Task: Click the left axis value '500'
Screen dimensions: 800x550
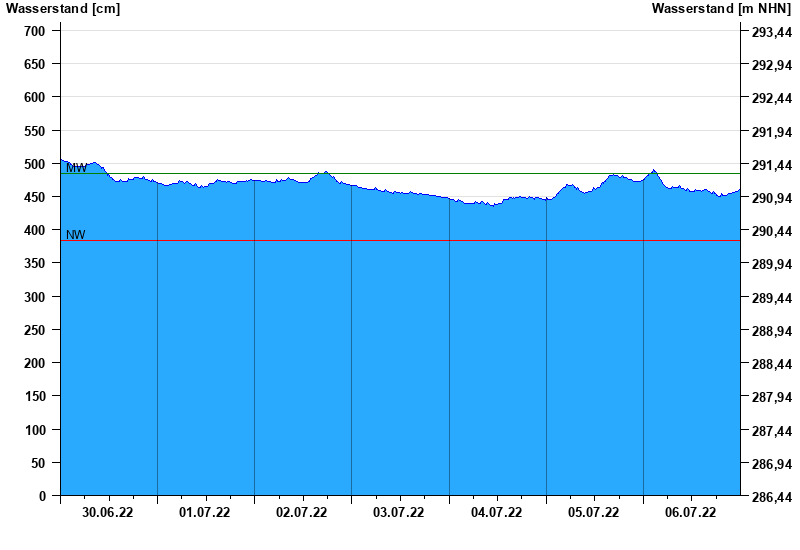Action: (x=35, y=164)
